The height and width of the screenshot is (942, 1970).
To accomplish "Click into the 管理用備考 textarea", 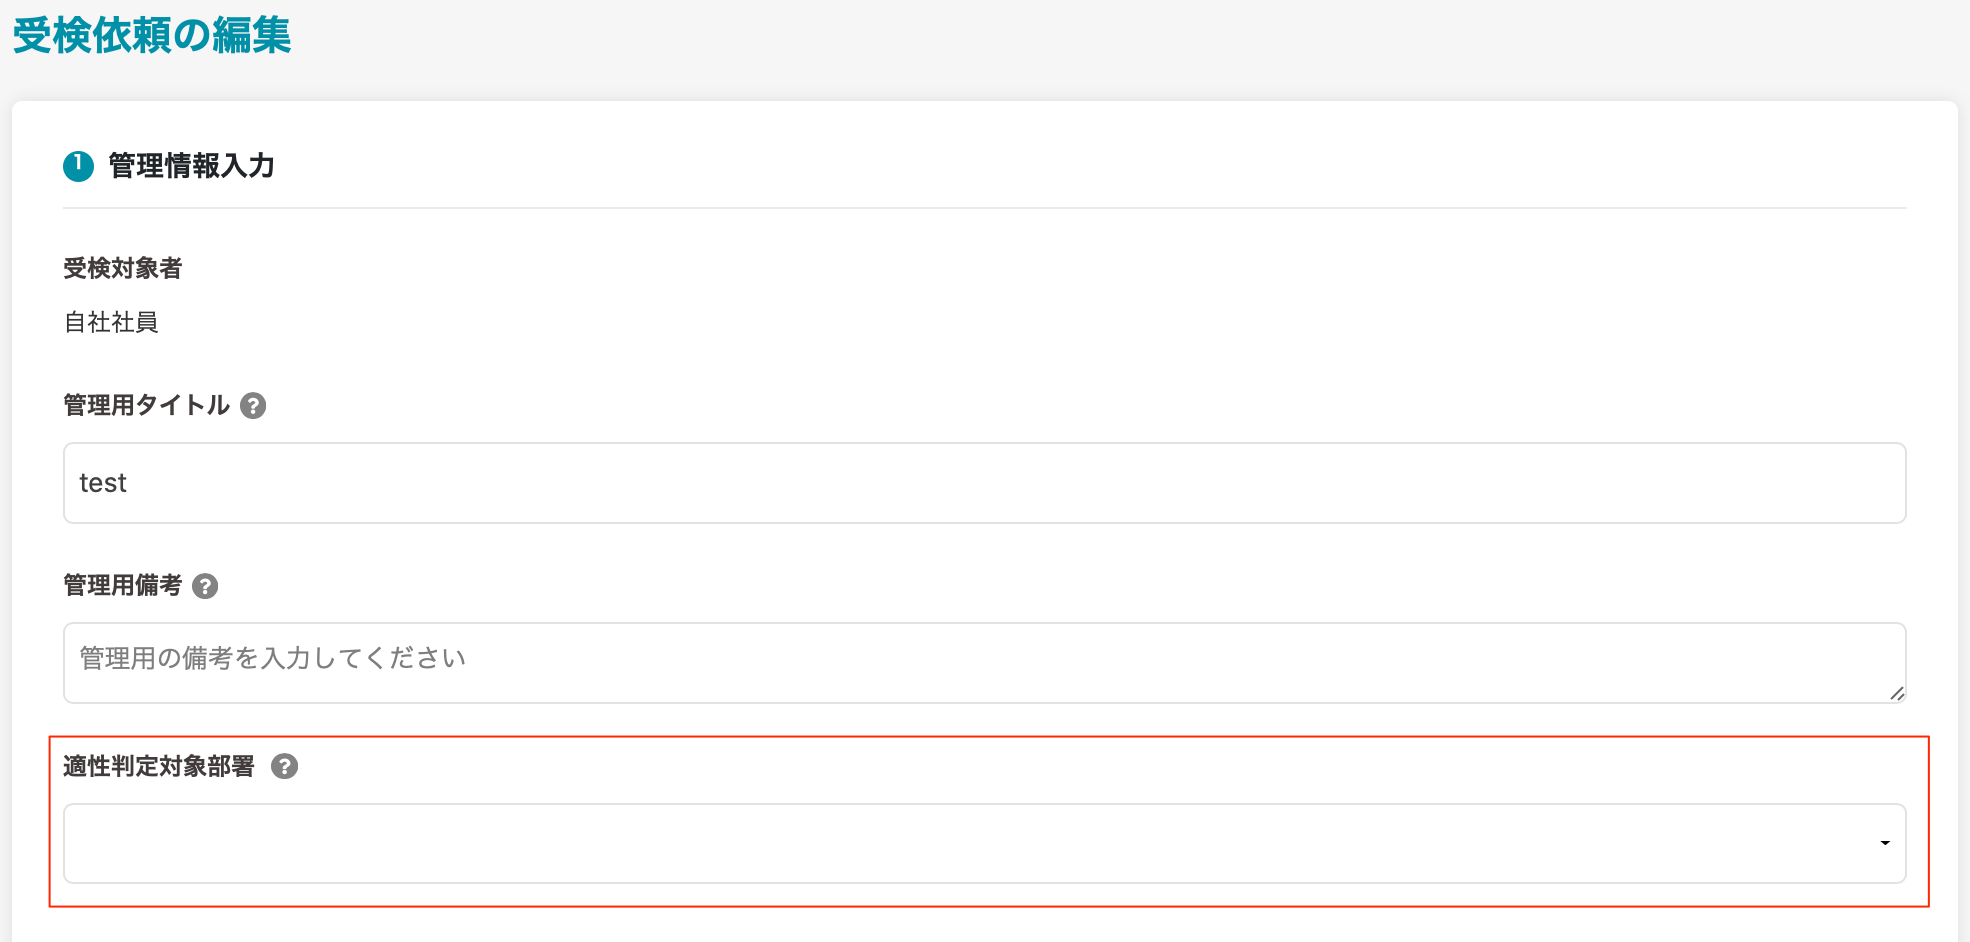I will pos(984,663).
